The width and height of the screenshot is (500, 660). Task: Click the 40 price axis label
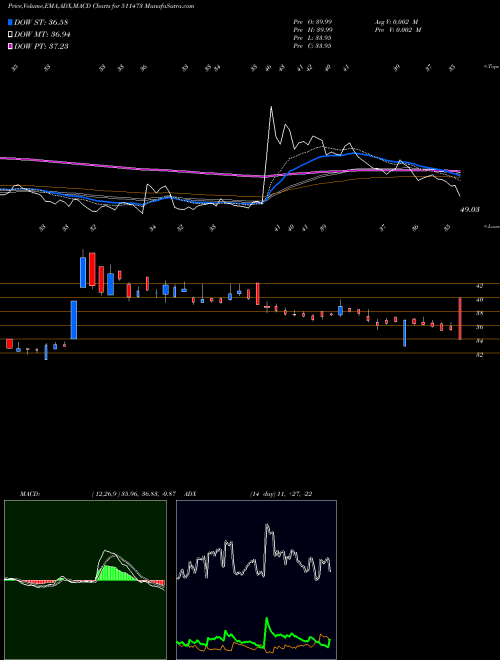479,300
